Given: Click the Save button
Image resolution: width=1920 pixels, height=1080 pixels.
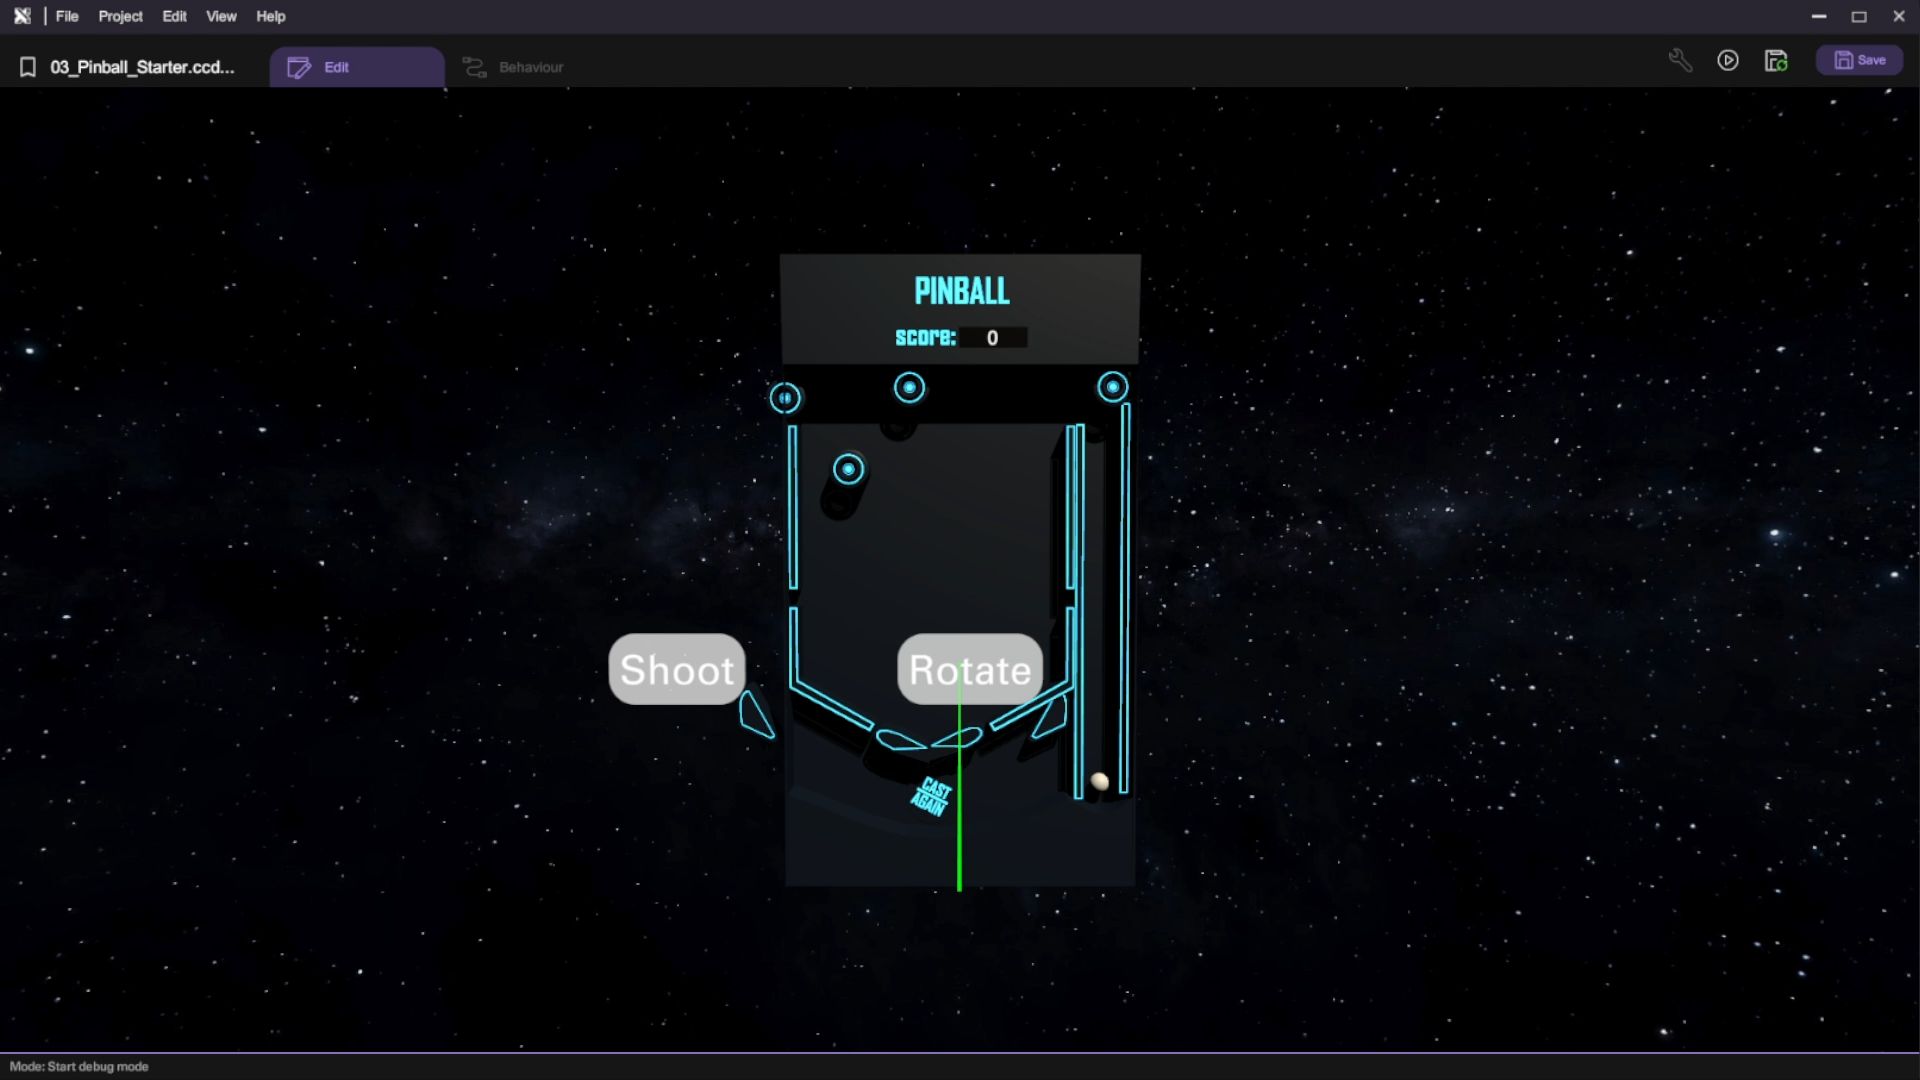Looking at the screenshot, I should click(1859, 61).
